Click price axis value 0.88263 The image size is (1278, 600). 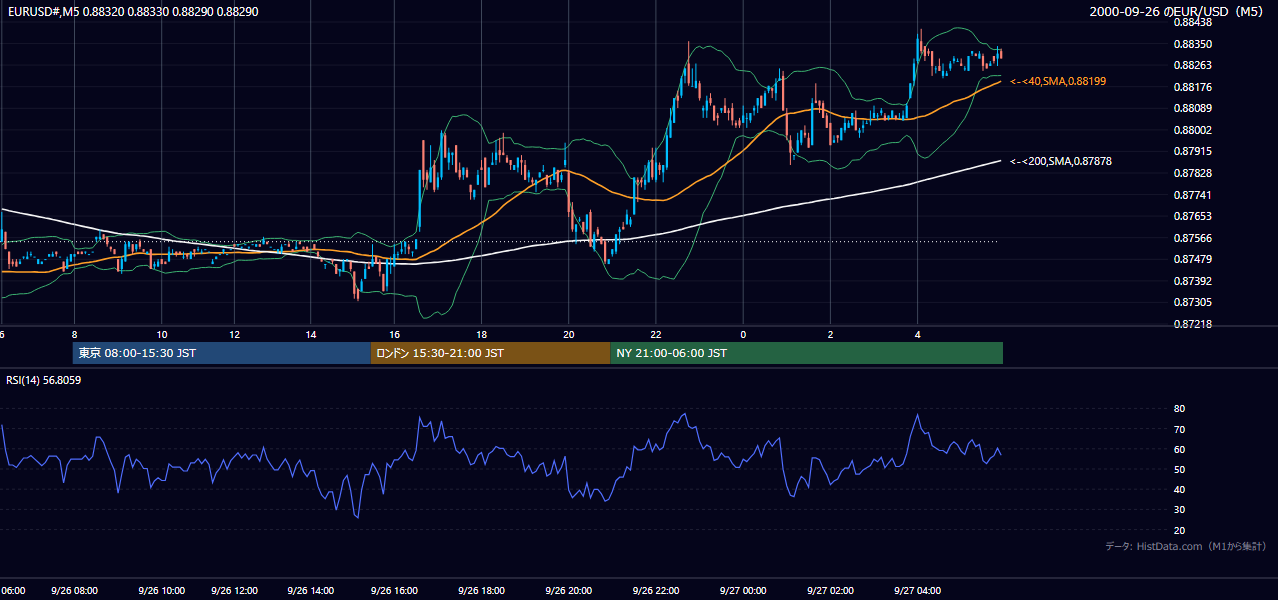[1191, 66]
